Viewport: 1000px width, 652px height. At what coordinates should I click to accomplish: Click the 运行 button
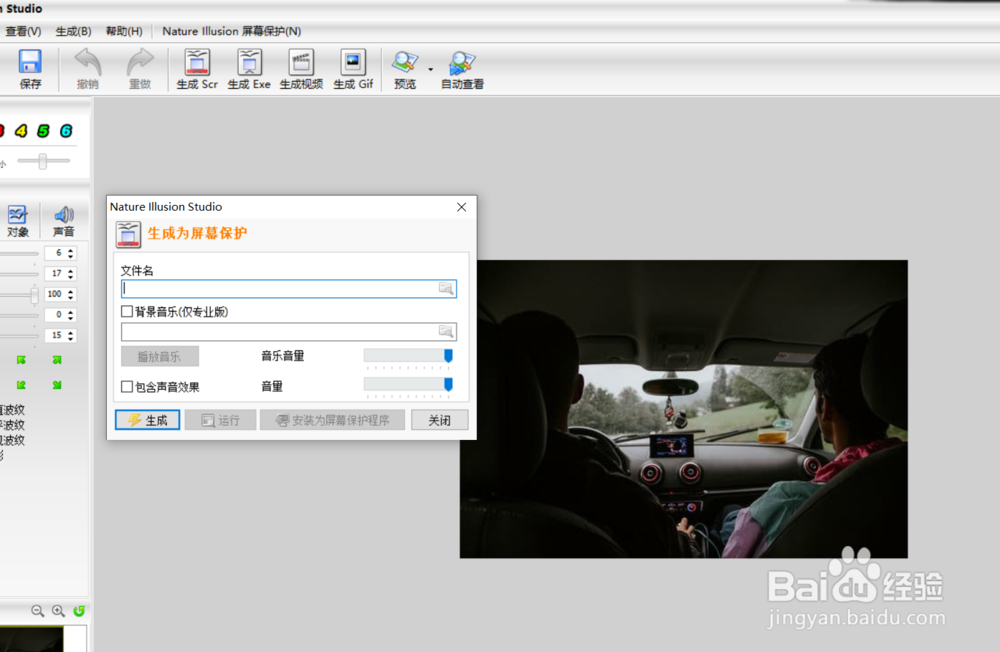pos(221,420)
